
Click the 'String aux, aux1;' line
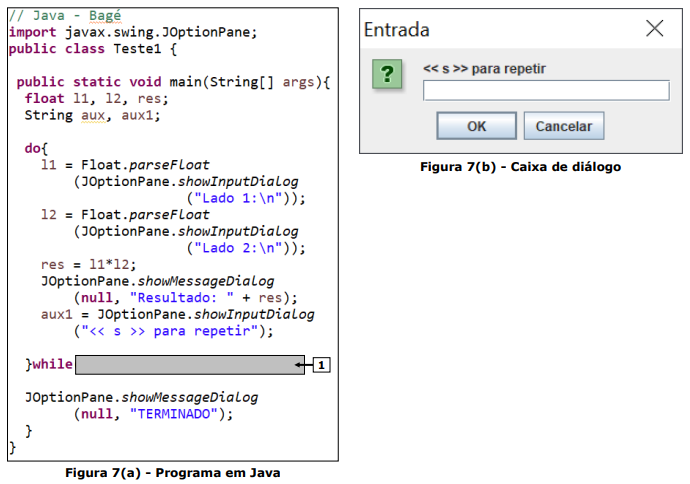[92, 115]
